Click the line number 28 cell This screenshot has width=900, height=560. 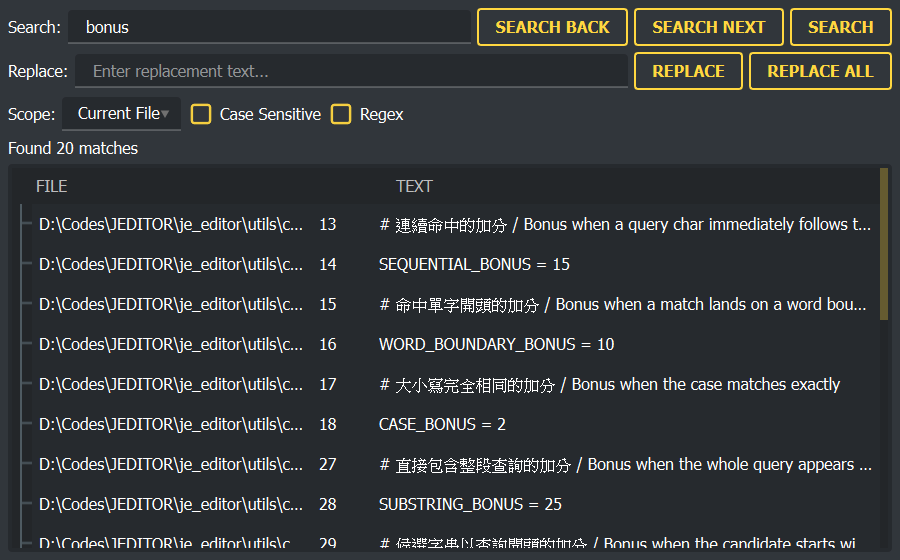328,504
